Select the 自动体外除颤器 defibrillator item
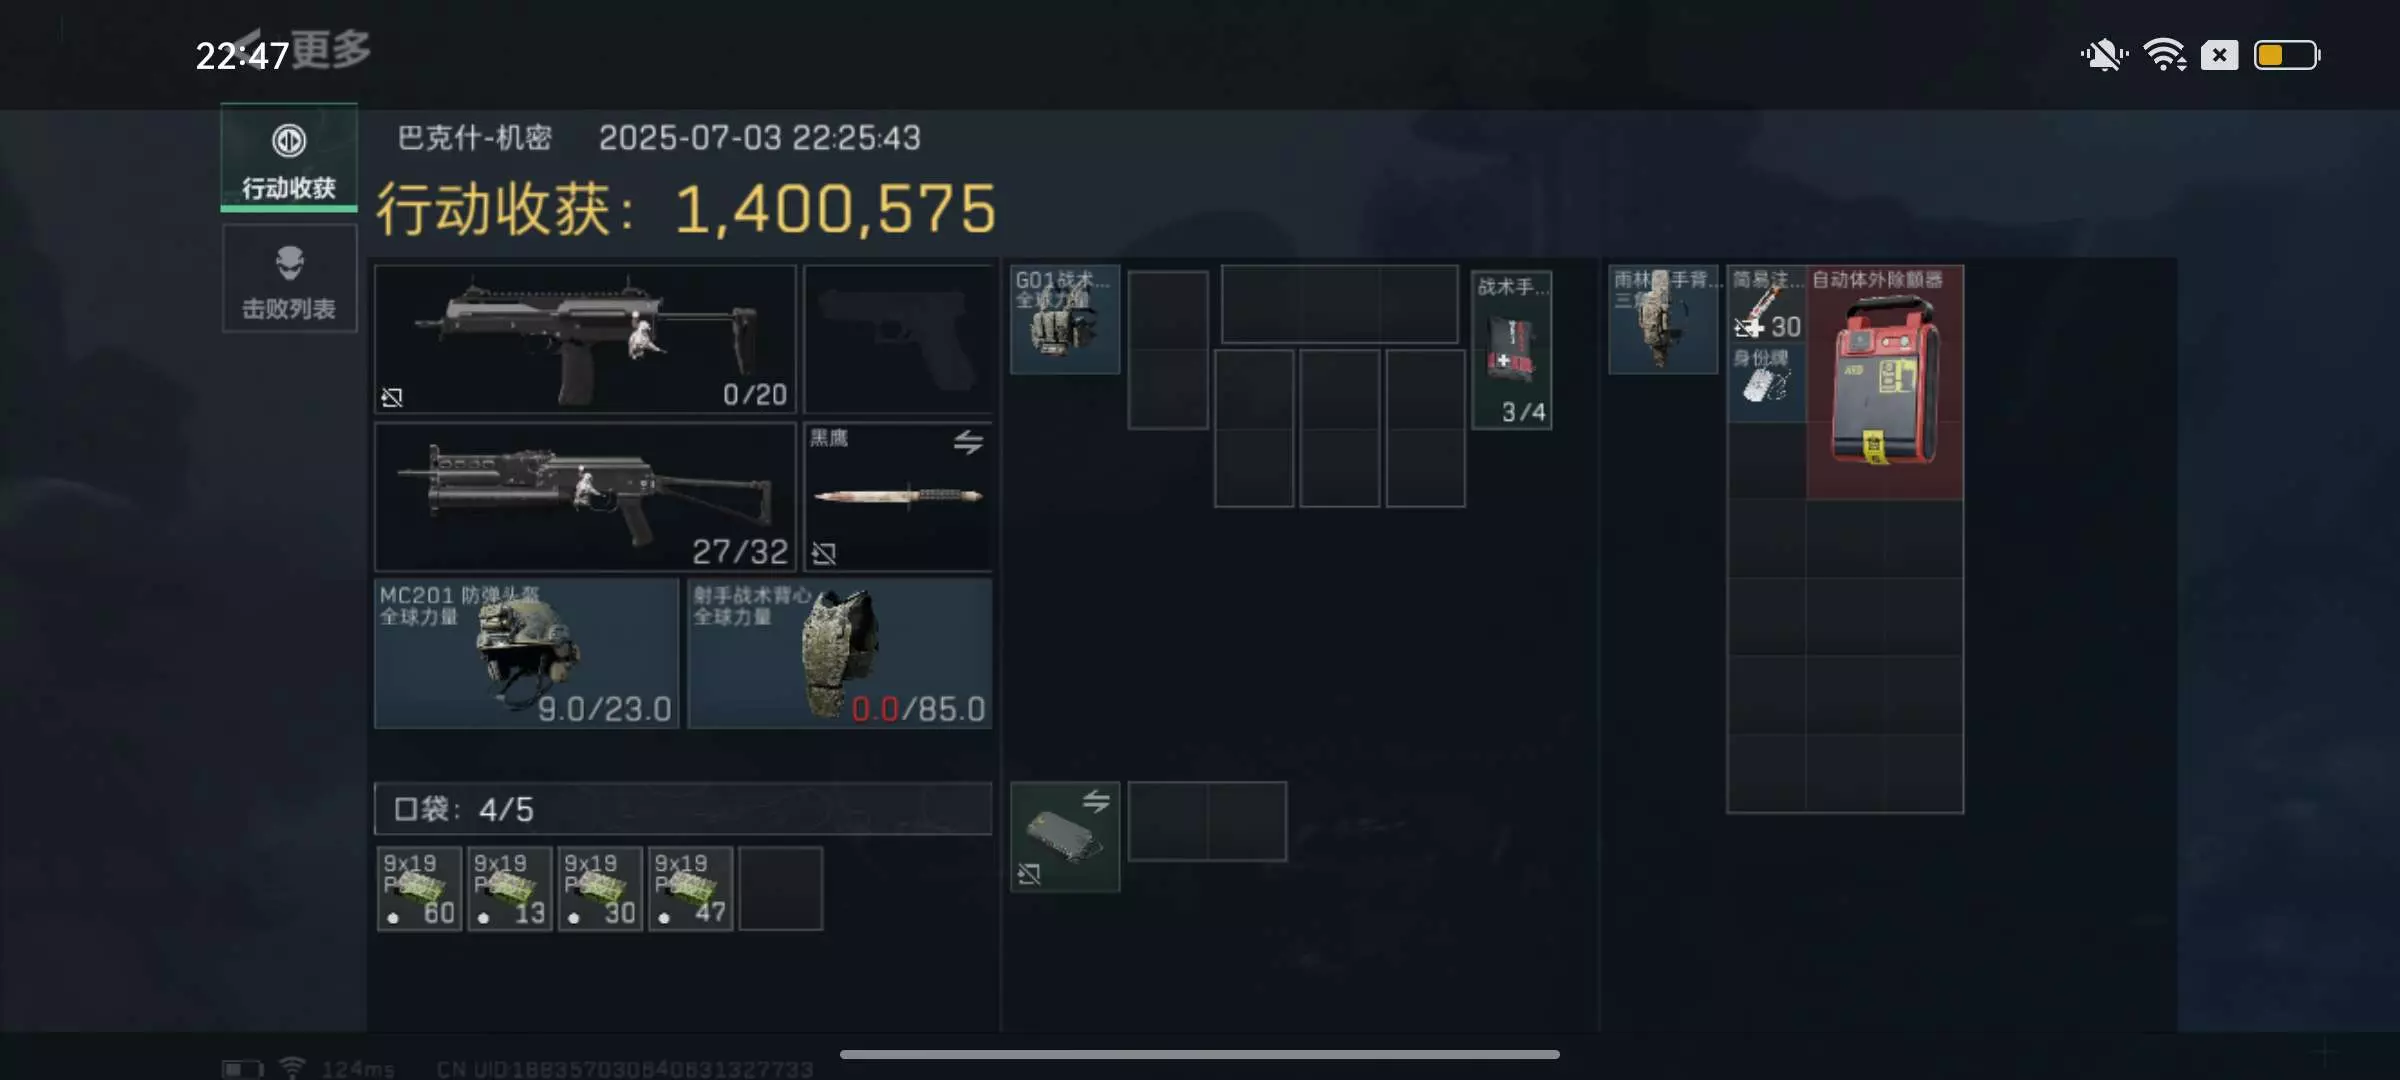The height and width of the screenshot is (1080, 2400). (x=1885, y=382)
